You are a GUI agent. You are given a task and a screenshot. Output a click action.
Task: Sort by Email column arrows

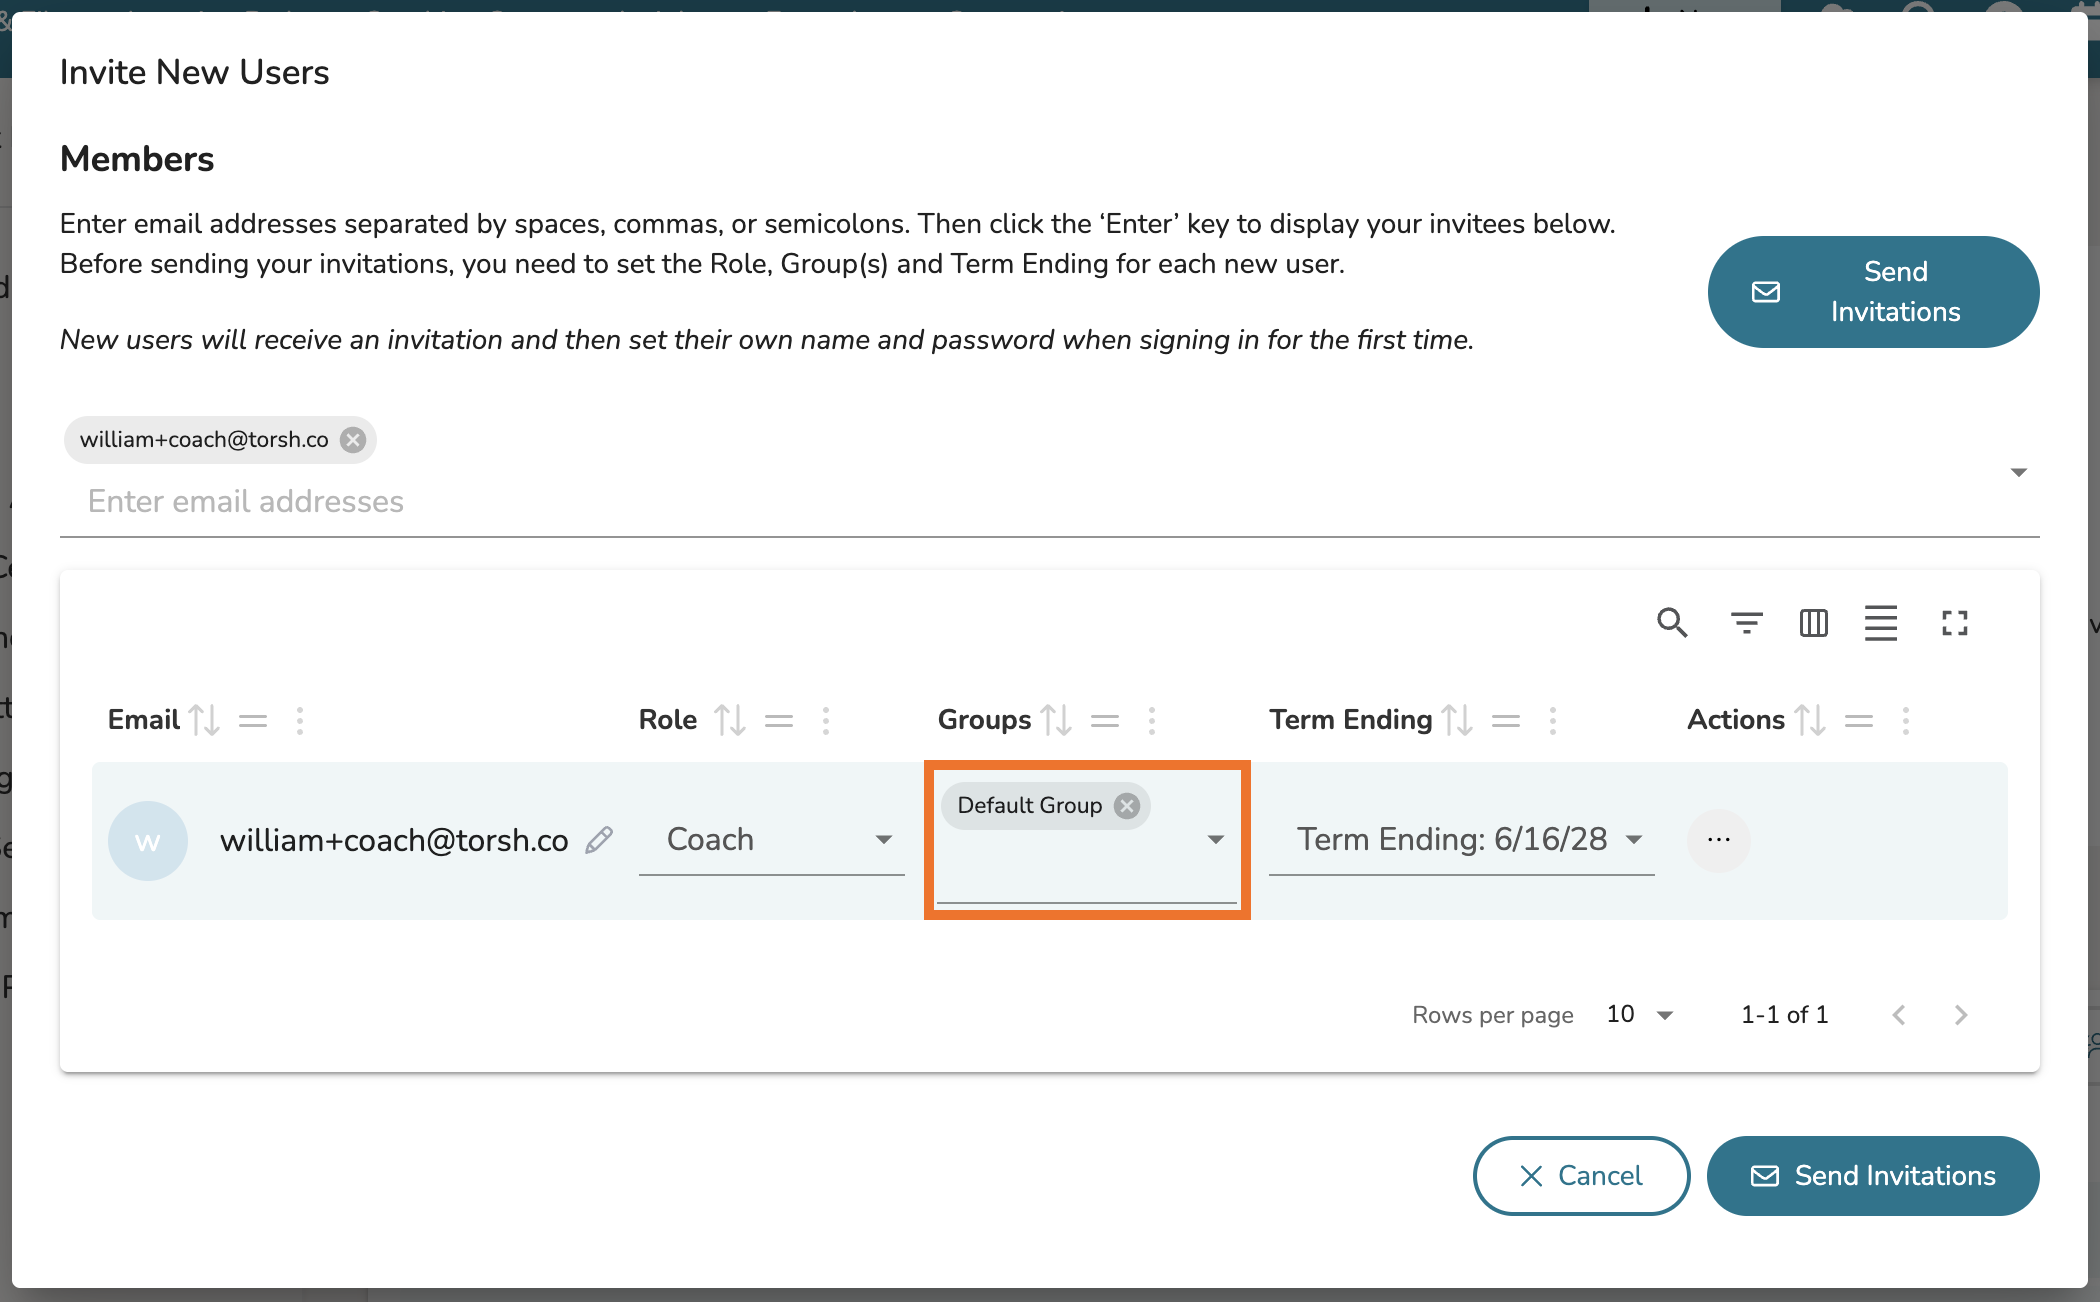point(205,720)
